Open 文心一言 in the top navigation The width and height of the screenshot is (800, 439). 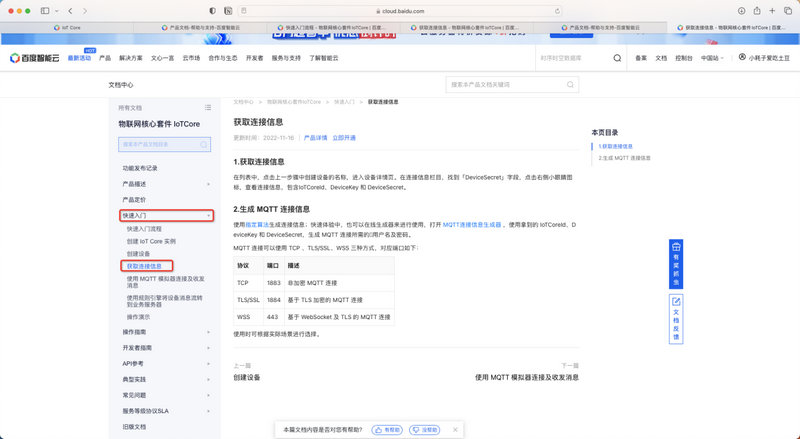tap(163, 58)
